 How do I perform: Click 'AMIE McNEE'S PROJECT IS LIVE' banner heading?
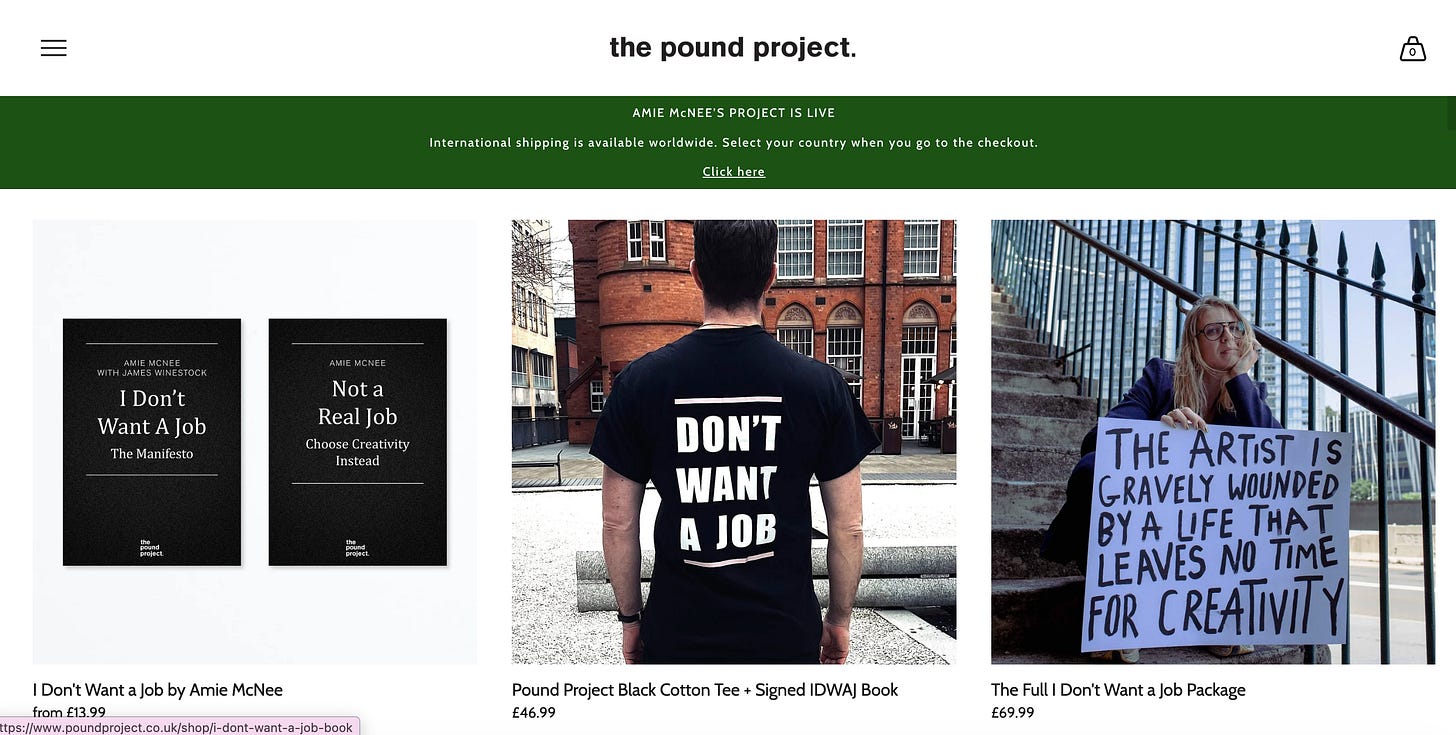pyautogui.click(x=734, y=113)
